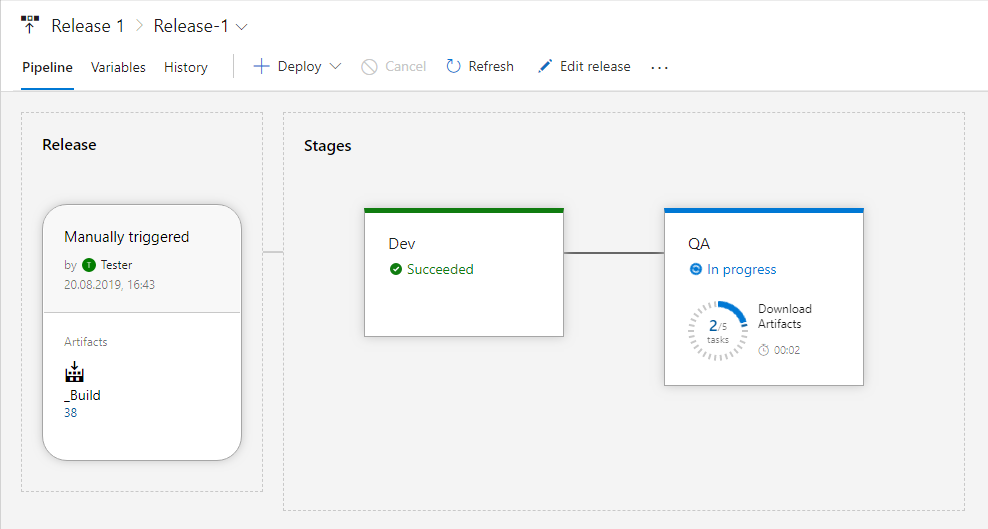Open the build number 38 link
The image size is (988, 529).
pos(71,412)
